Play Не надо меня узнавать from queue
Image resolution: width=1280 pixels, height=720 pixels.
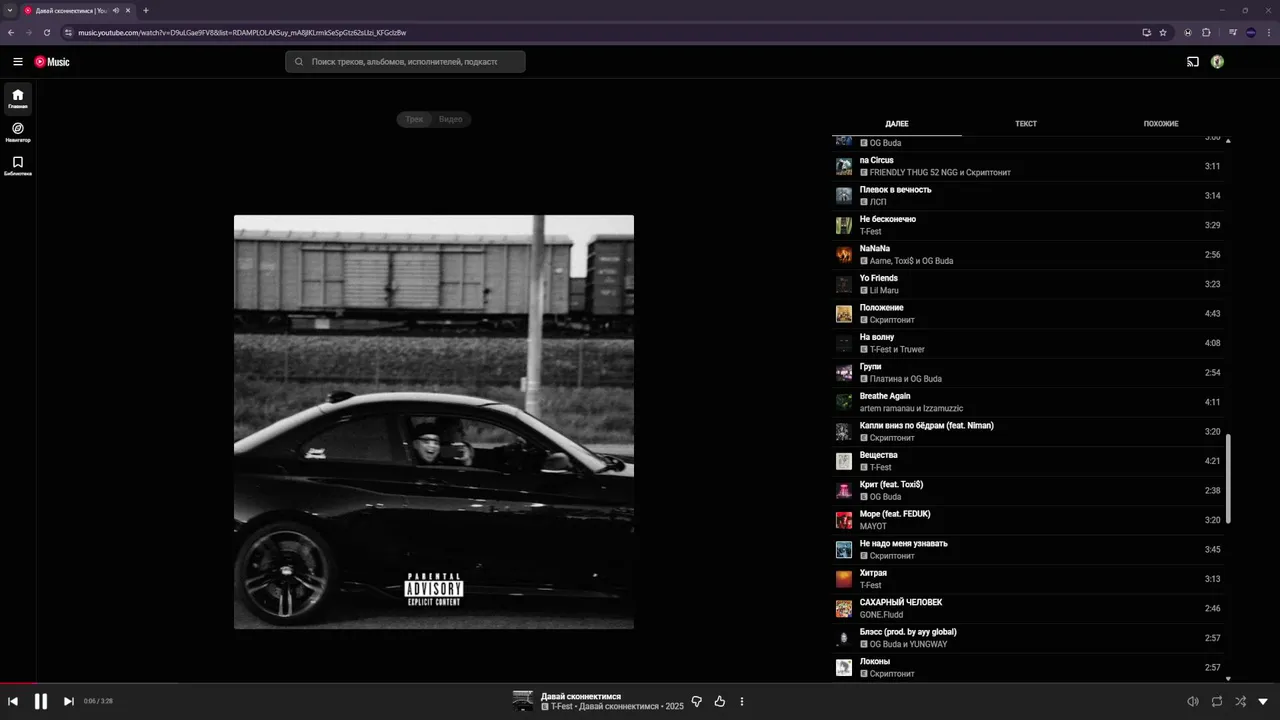click(x=1029, y=550)
